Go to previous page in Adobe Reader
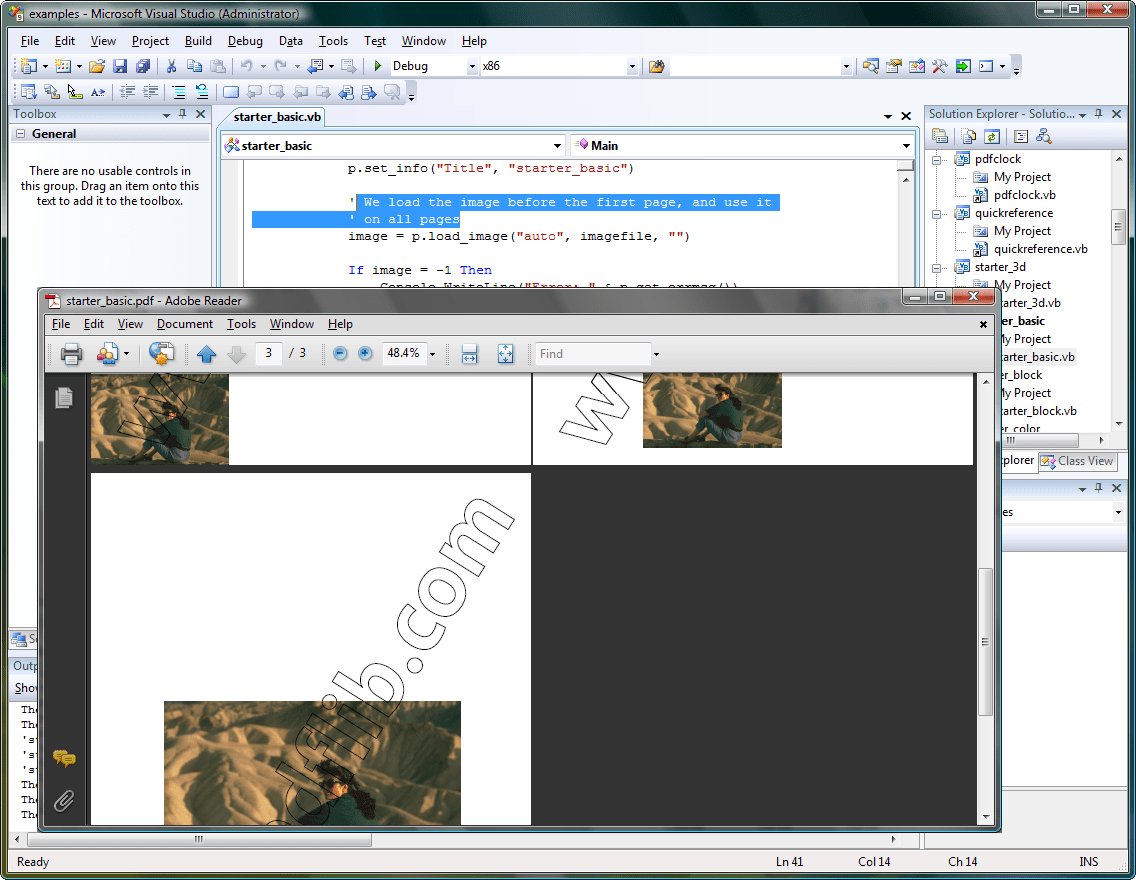1136x880 pixels. pos(207,354)
